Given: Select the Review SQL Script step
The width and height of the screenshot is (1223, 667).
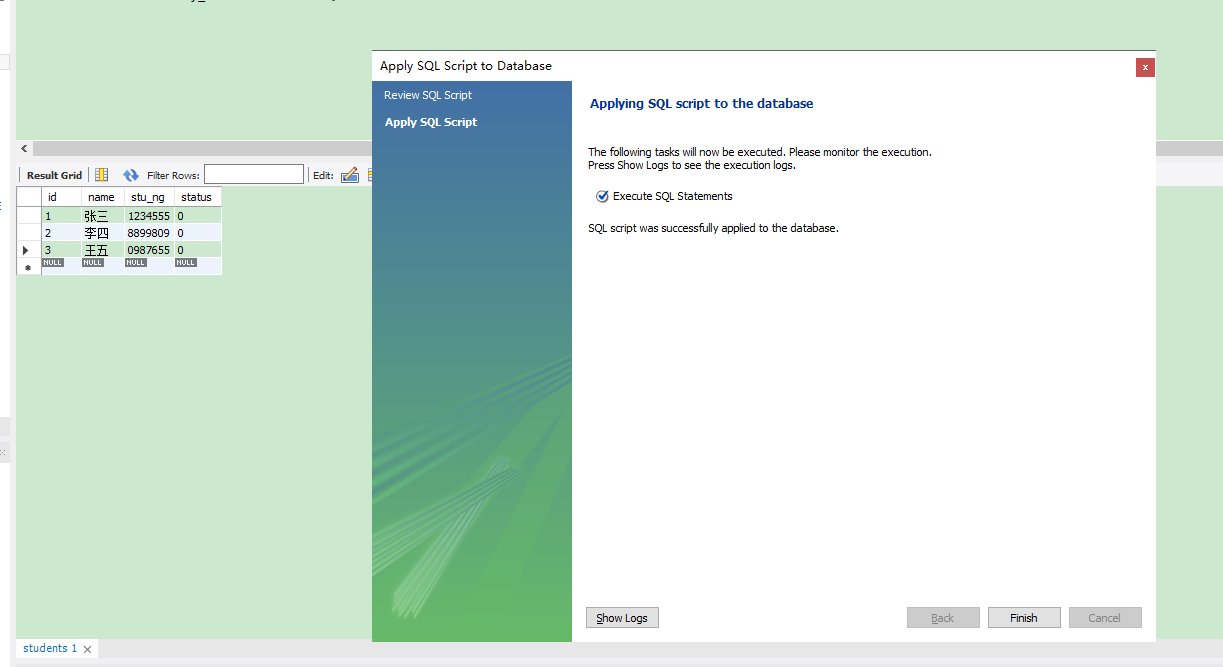Looking at the screenshot, I should (428, 95).
